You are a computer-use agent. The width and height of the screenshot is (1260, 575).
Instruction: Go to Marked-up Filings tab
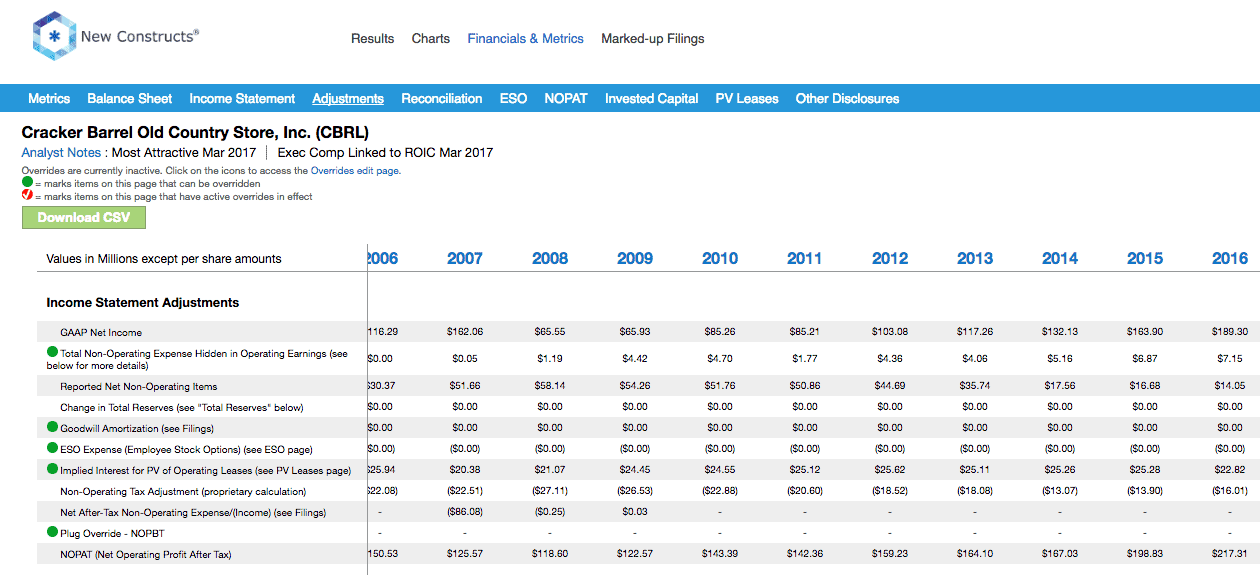(653, 38)
